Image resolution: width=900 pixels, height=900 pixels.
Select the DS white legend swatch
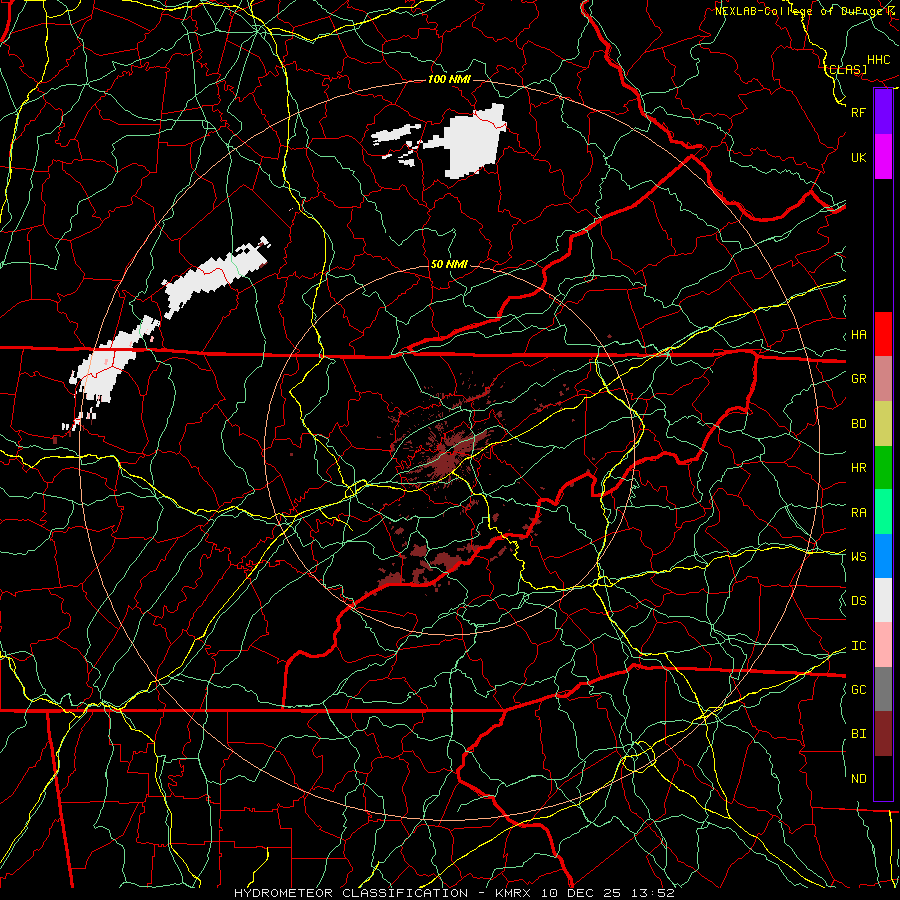pyautogui.click(x=883, y=600)
